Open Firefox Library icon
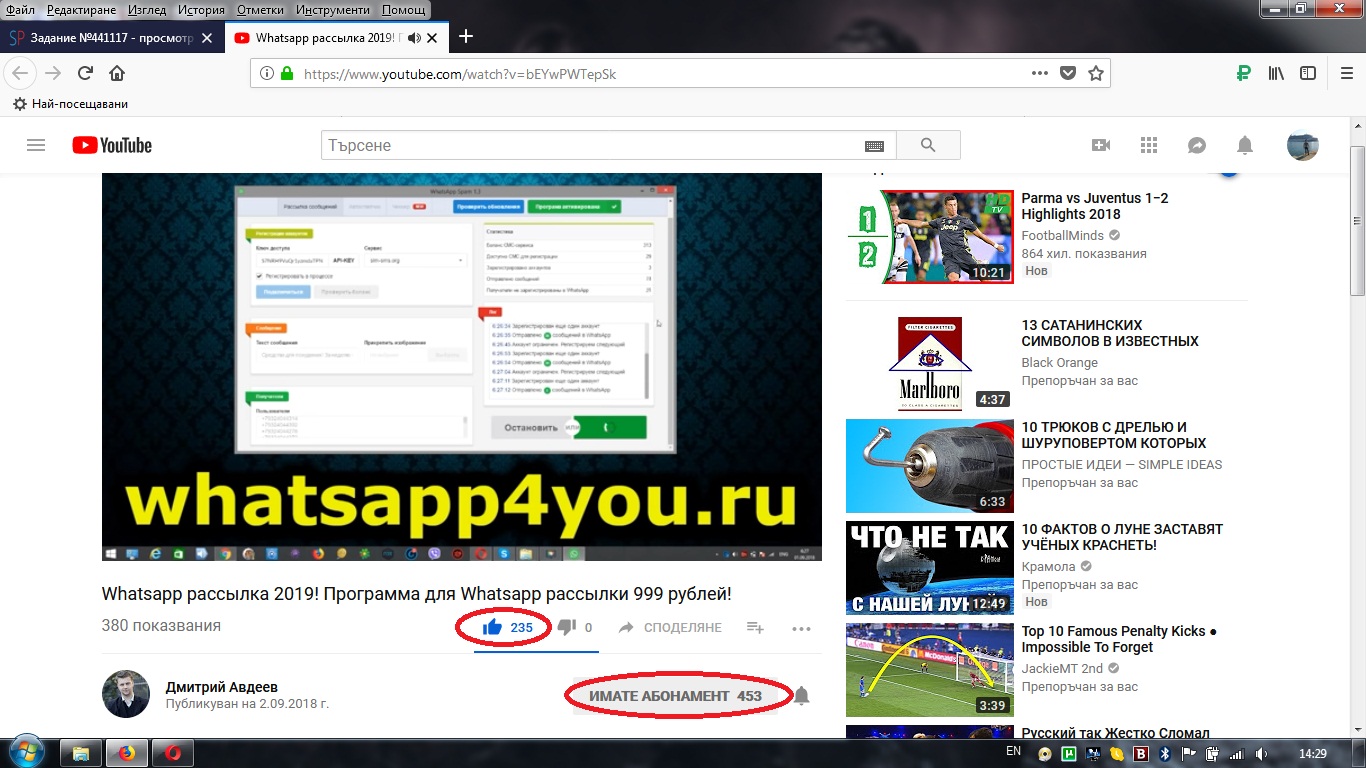The height and width of the screenshot is (768, 1366). [x=1276, y=73]
